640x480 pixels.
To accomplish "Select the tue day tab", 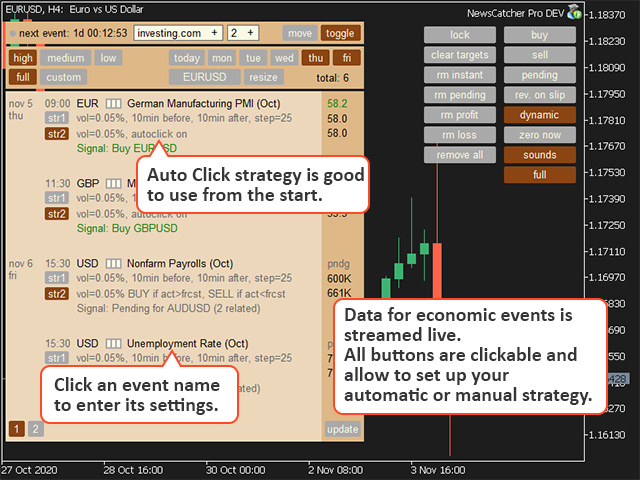I will (253, 58).
